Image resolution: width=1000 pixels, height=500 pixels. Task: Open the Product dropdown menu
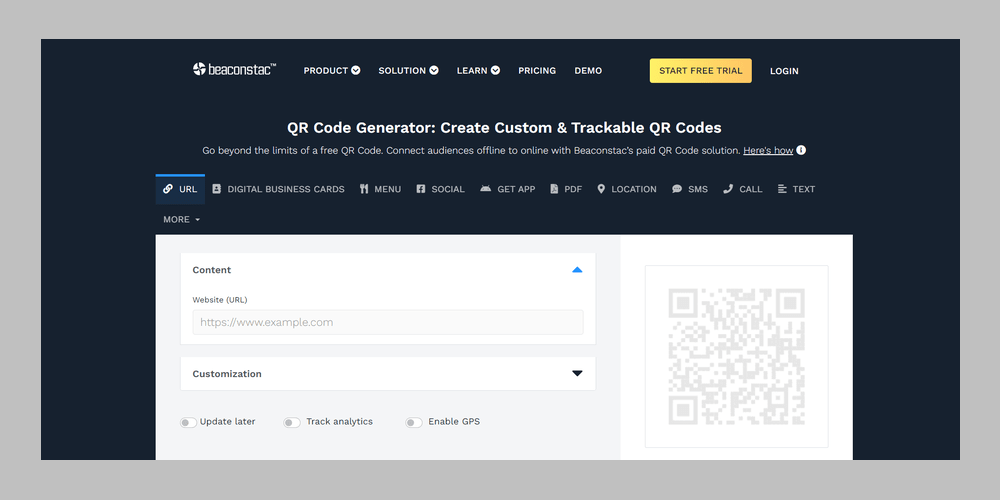[x=332, y=71]
